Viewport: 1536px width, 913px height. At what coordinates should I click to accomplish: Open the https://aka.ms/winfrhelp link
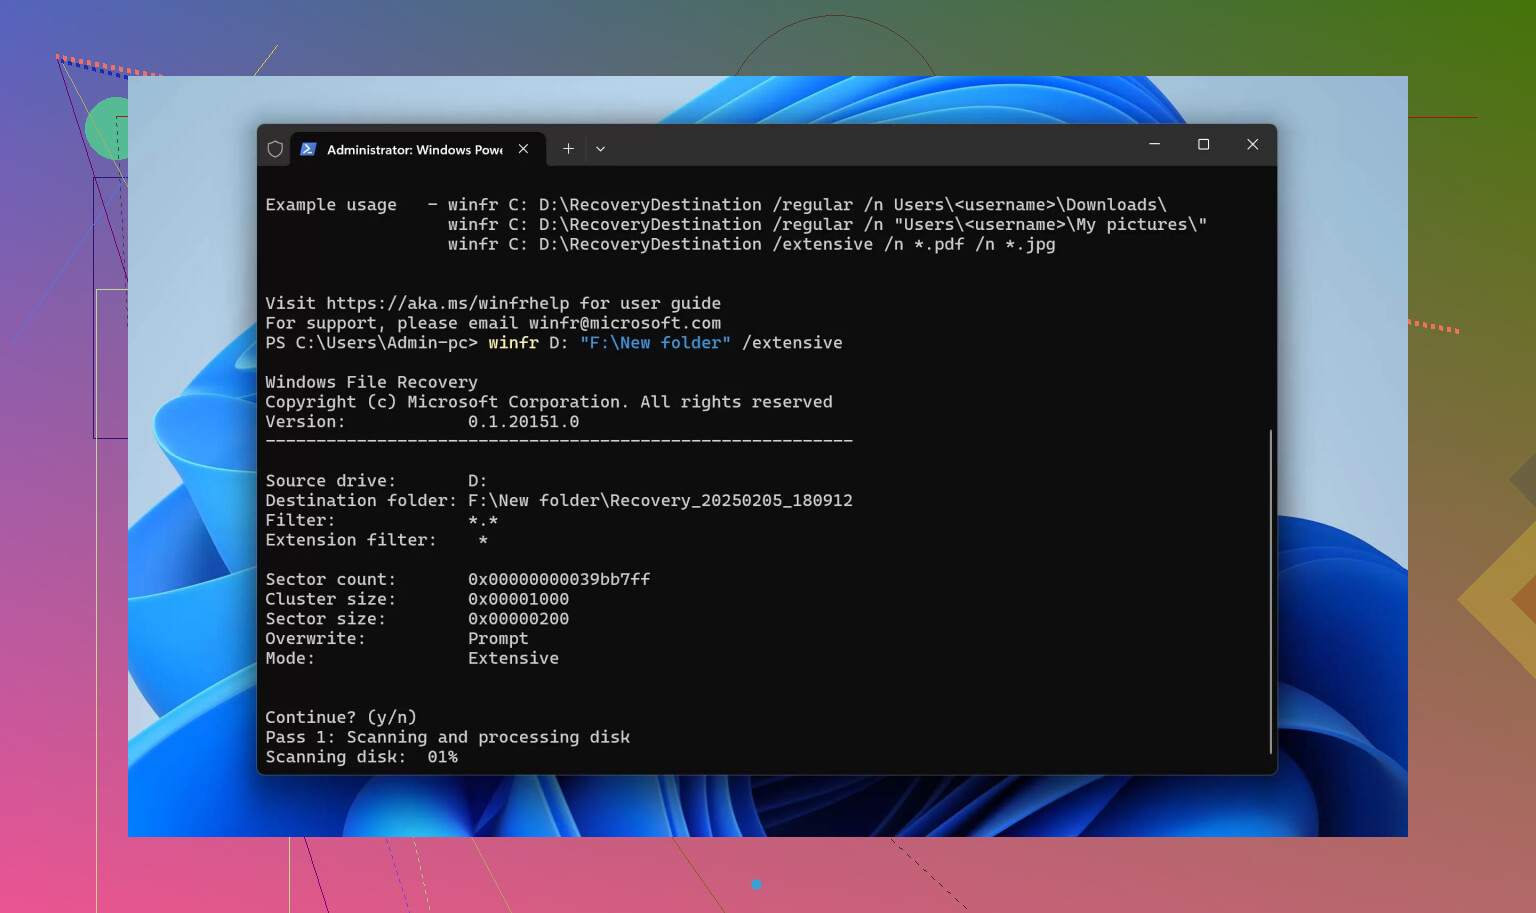click(447, 303)
